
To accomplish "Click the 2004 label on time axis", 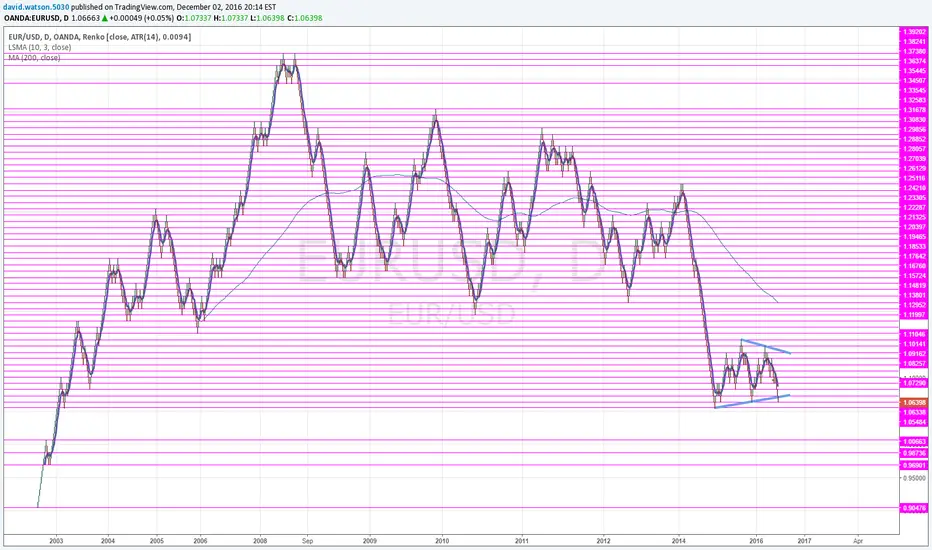I will point(108,541).
